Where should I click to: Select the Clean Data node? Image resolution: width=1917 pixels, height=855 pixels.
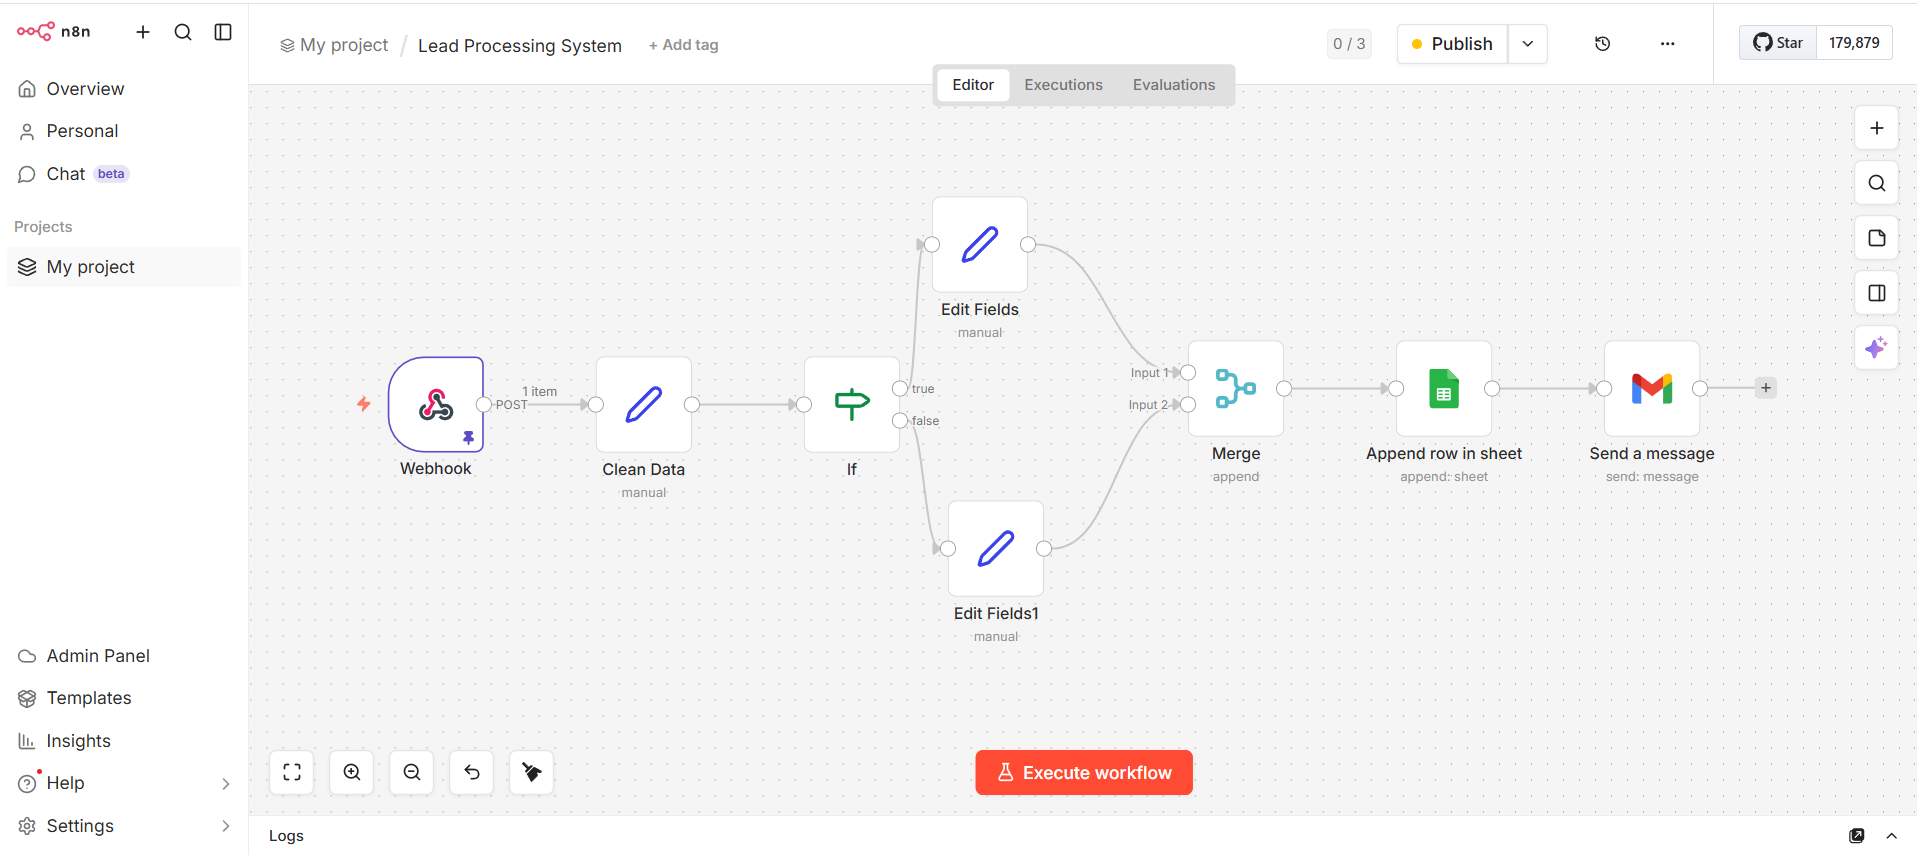[644, 404]
